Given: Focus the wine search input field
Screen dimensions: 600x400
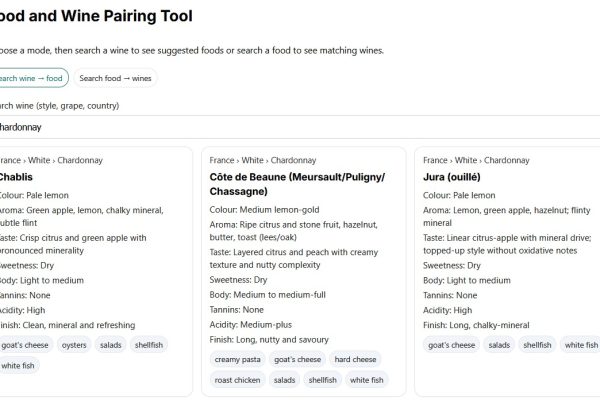Looking at the screenshot, I should click(300, 127).
